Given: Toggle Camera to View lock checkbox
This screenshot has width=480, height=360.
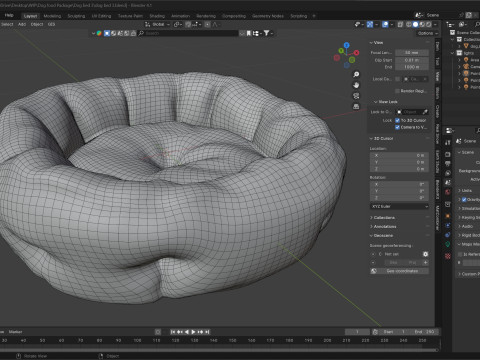Looking at the screenshot, I should [397, 127].
